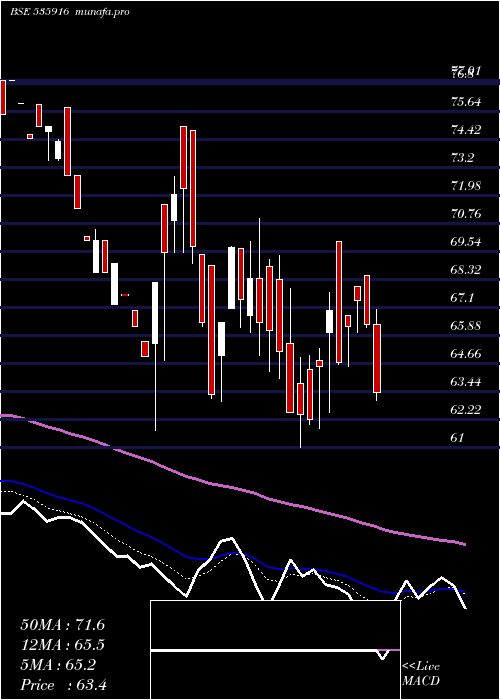Click the Price : 63.4 reading
Viewport: 500px width, 700px height.
(64, 685)
